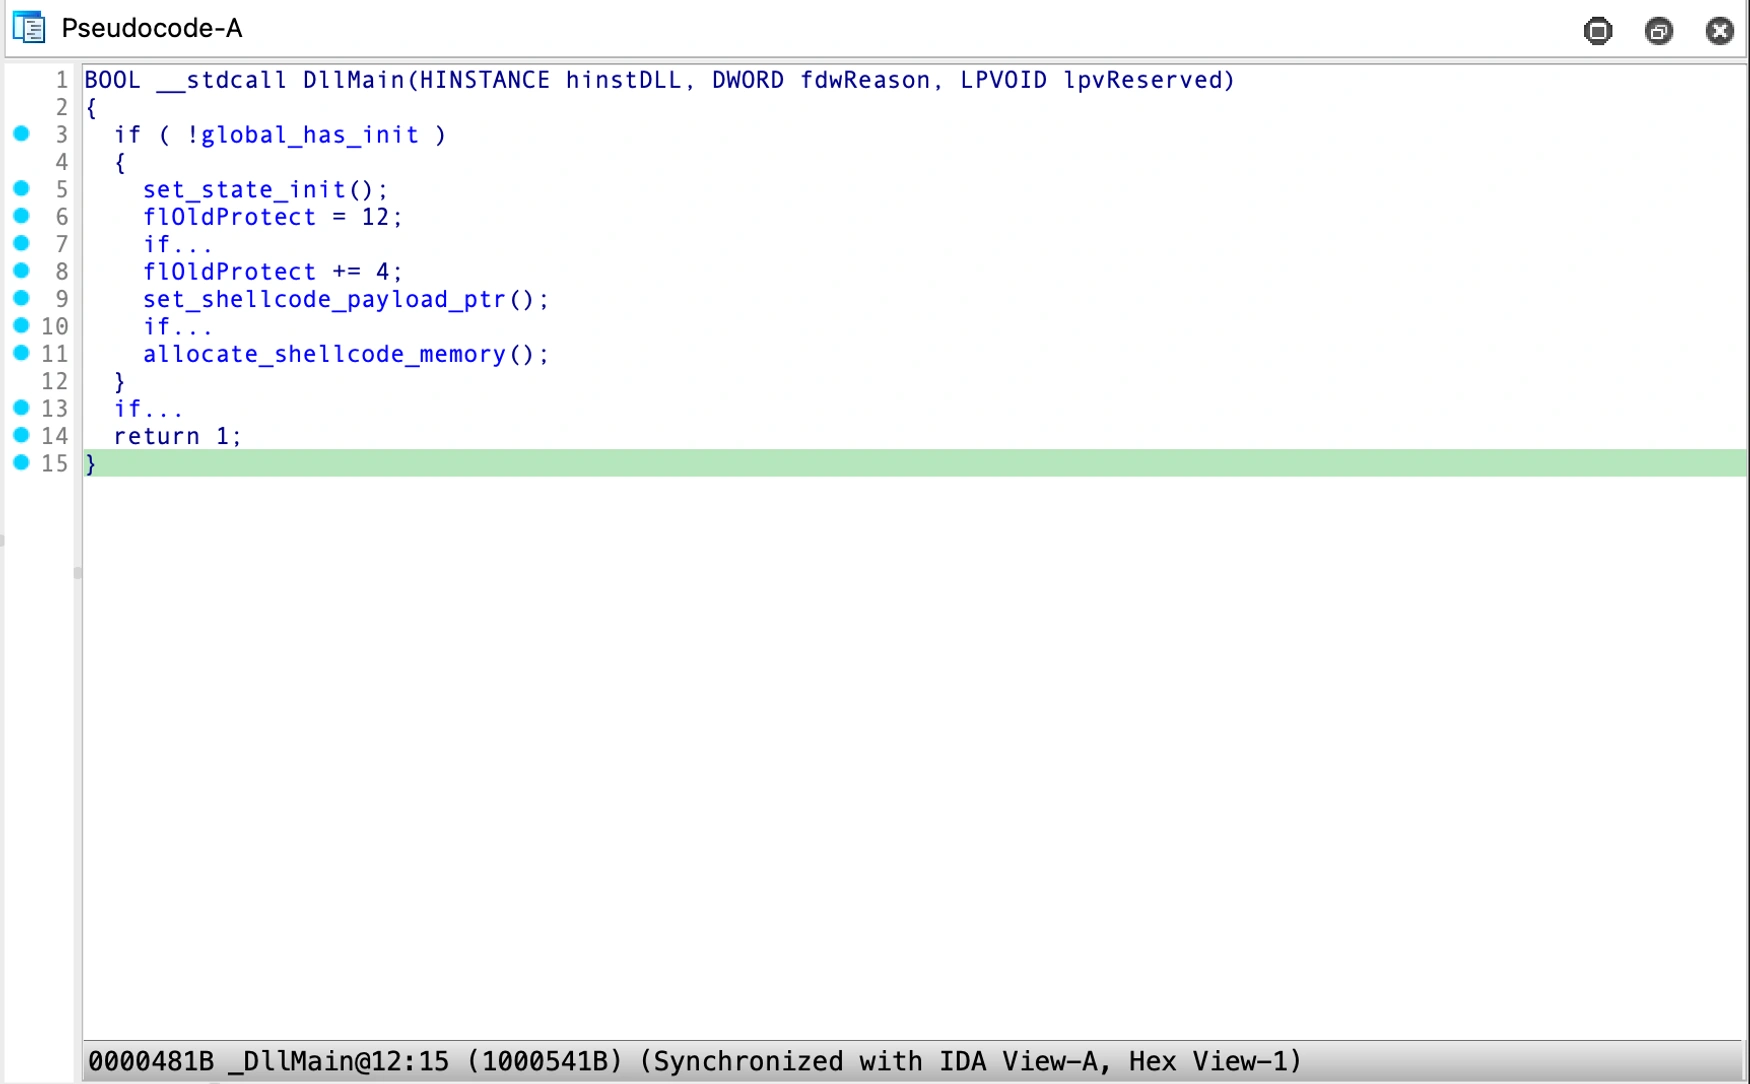Image resolution: width=1750 pixels, height=1084 pixels.
Task: Click line number 15 in the margin
Action: click(x=54, y=463)
